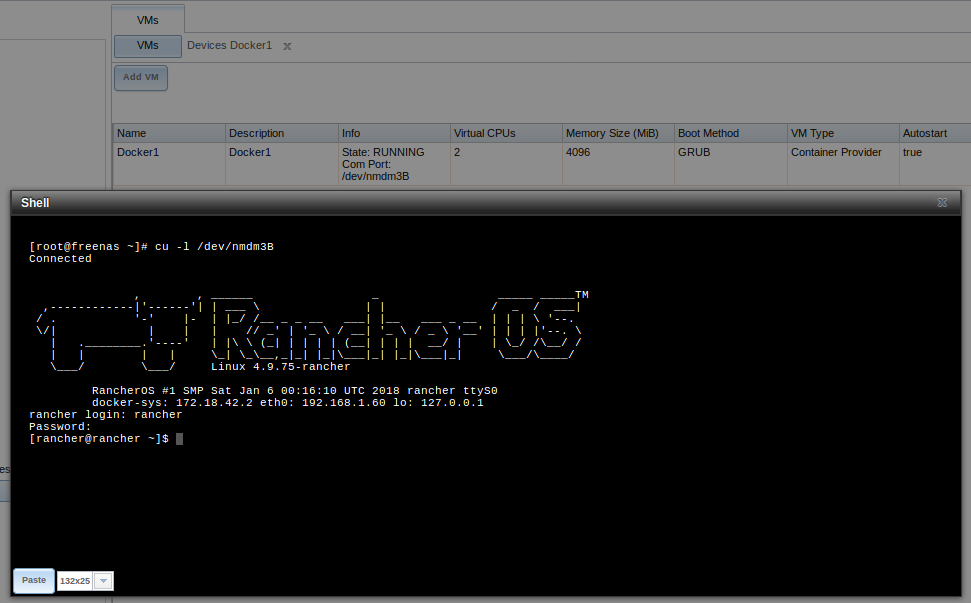Click the 132x25 terminal size field
971x603 pixels.
pyautogui.click(x=76, y=581)
